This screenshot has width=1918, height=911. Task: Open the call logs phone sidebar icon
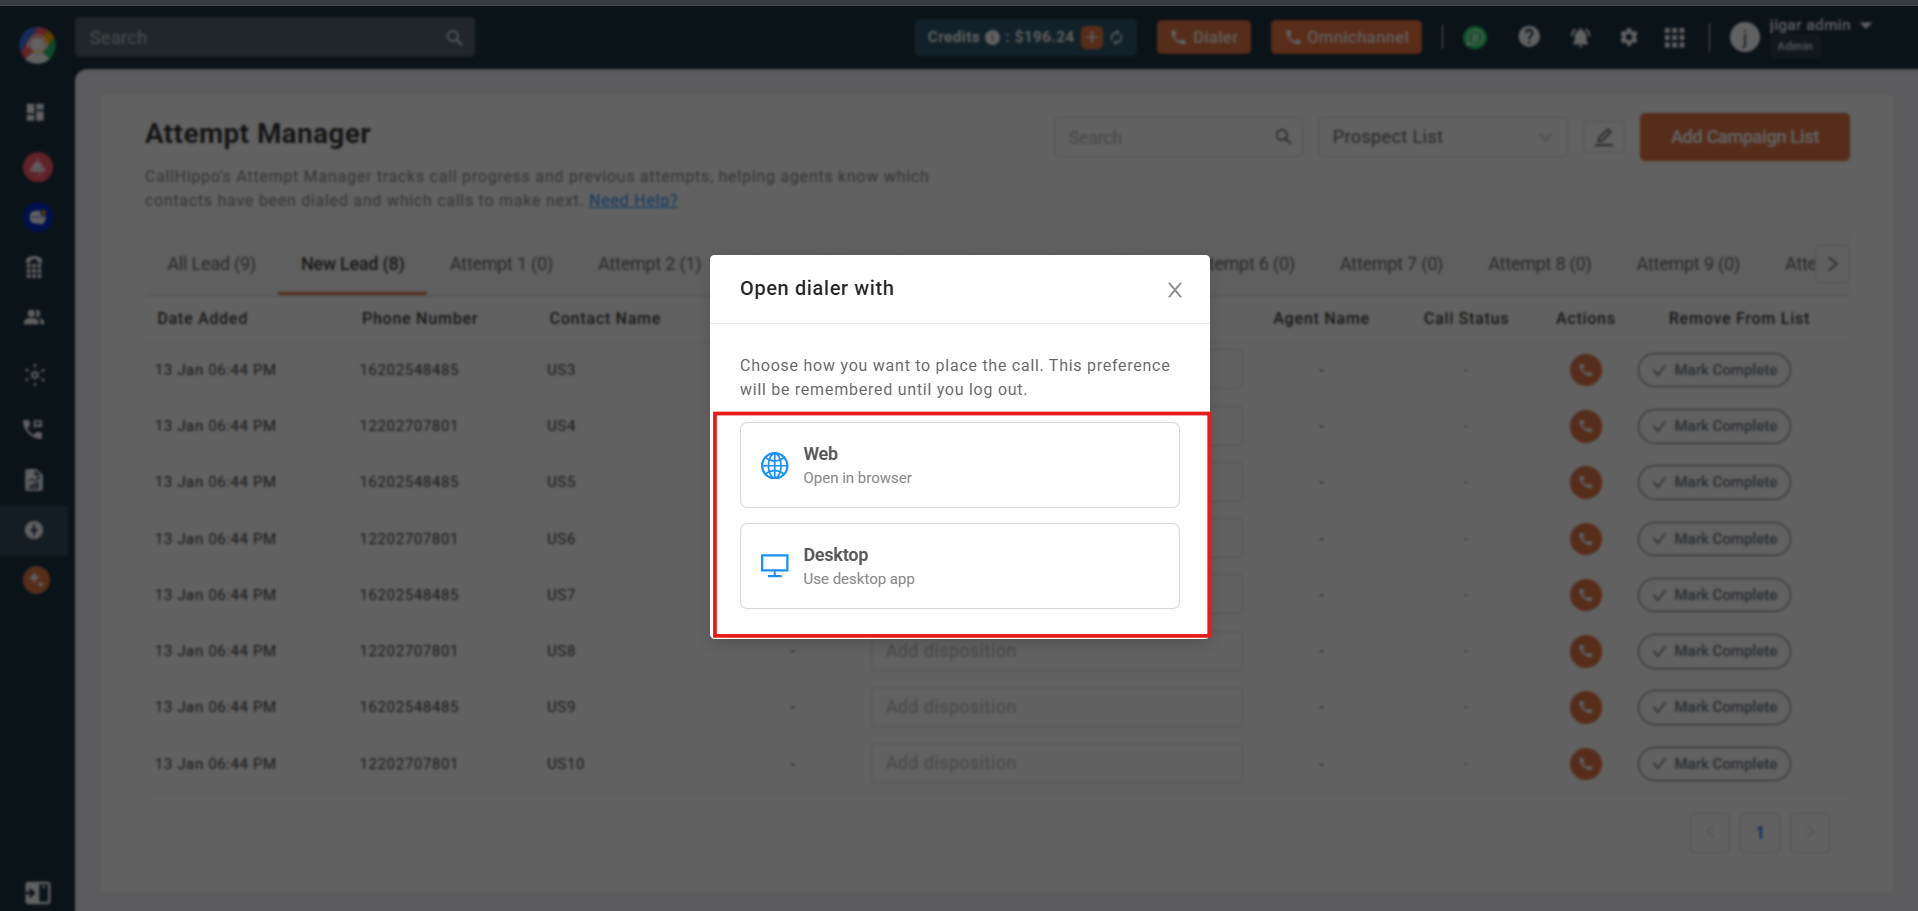(33, 429)
